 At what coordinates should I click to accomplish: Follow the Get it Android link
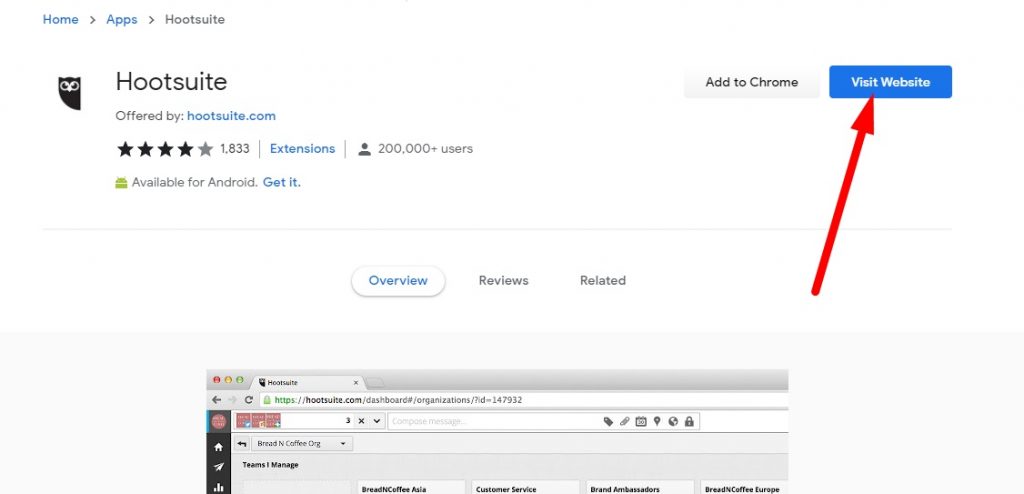coord(281,182)
